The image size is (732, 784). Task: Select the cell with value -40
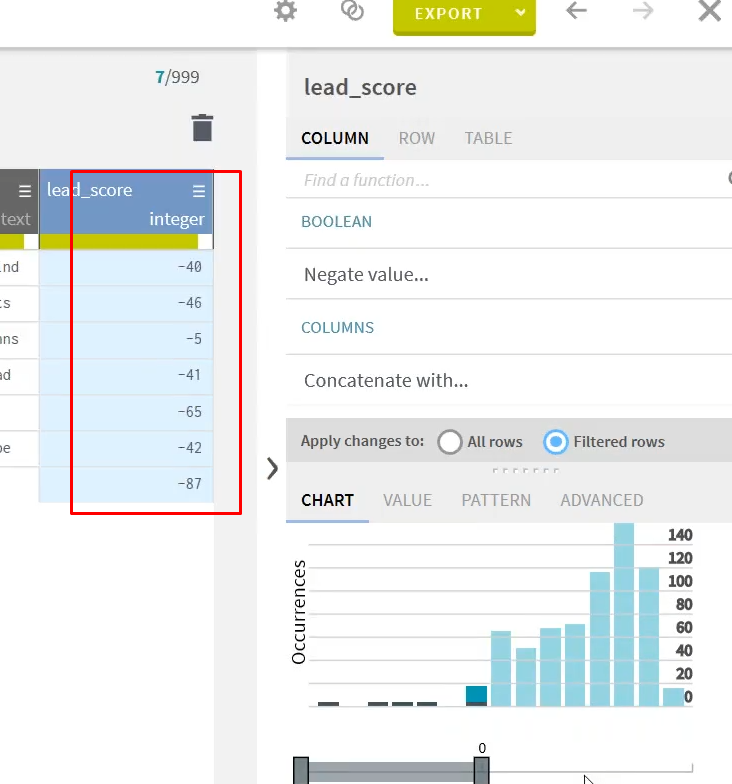[x=126, y=267]
